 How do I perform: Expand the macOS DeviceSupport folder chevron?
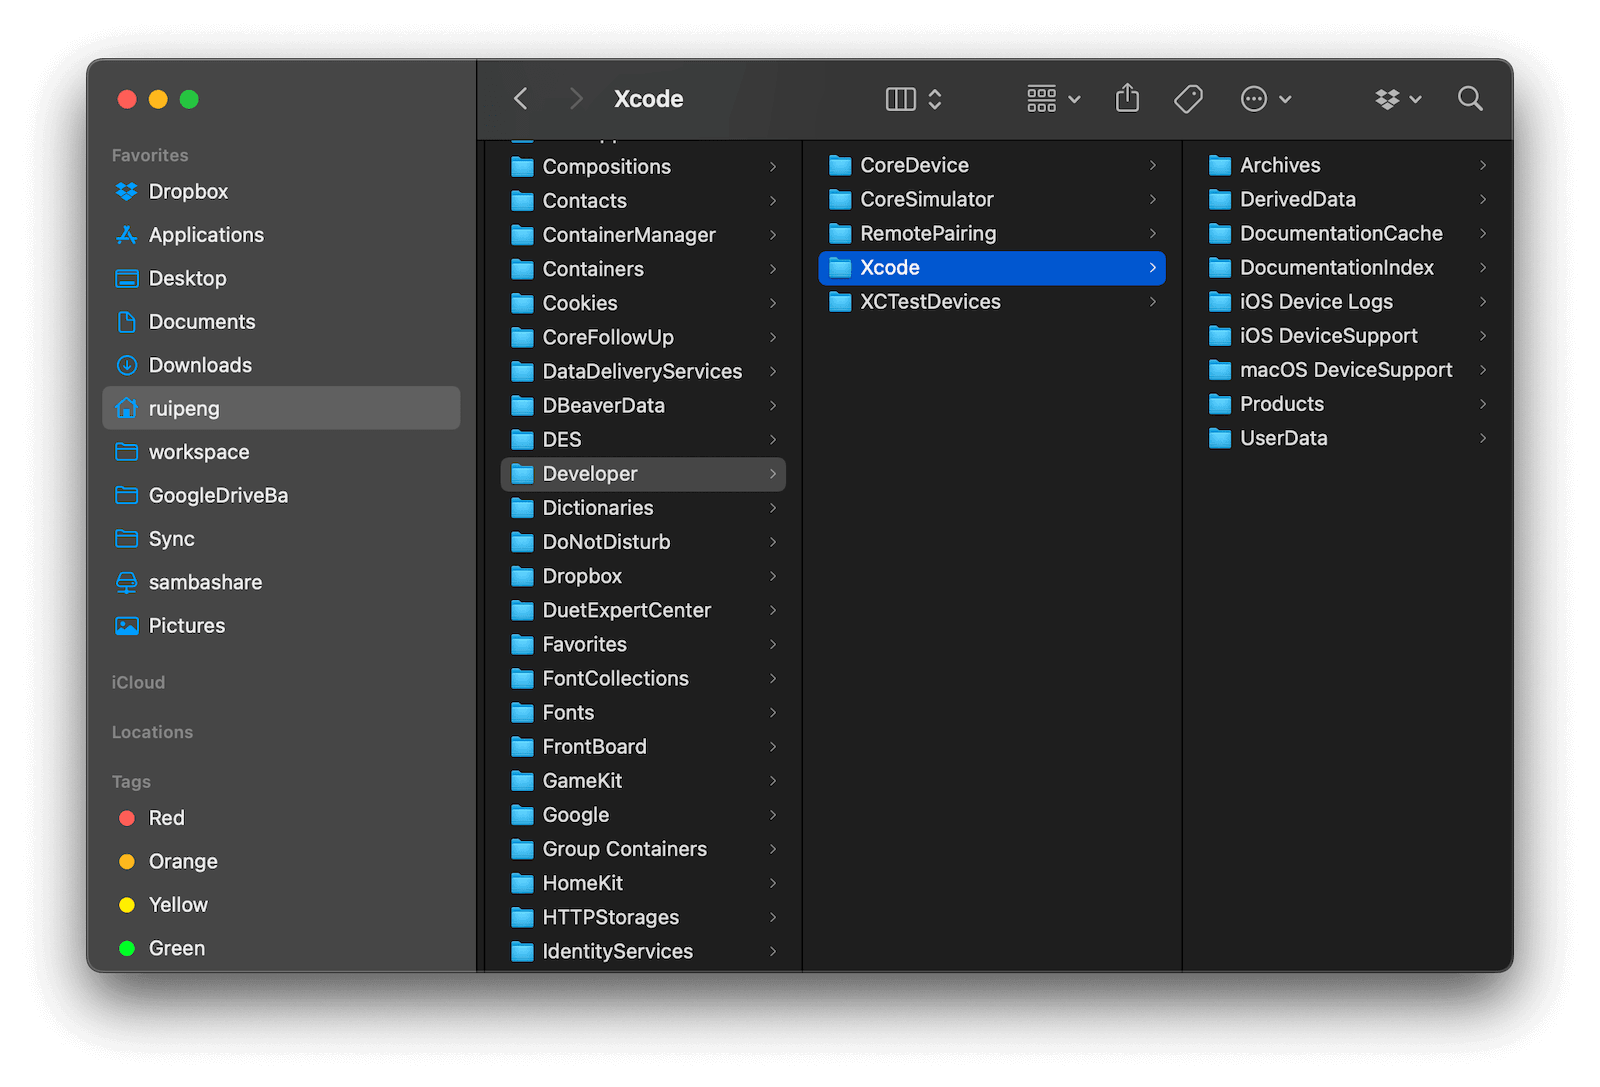coord(1483,370)
